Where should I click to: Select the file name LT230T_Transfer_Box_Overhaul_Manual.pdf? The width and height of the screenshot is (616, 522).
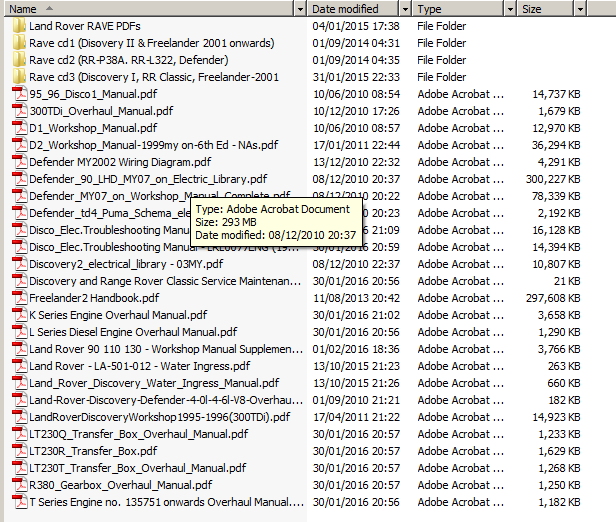click(138, 468)
